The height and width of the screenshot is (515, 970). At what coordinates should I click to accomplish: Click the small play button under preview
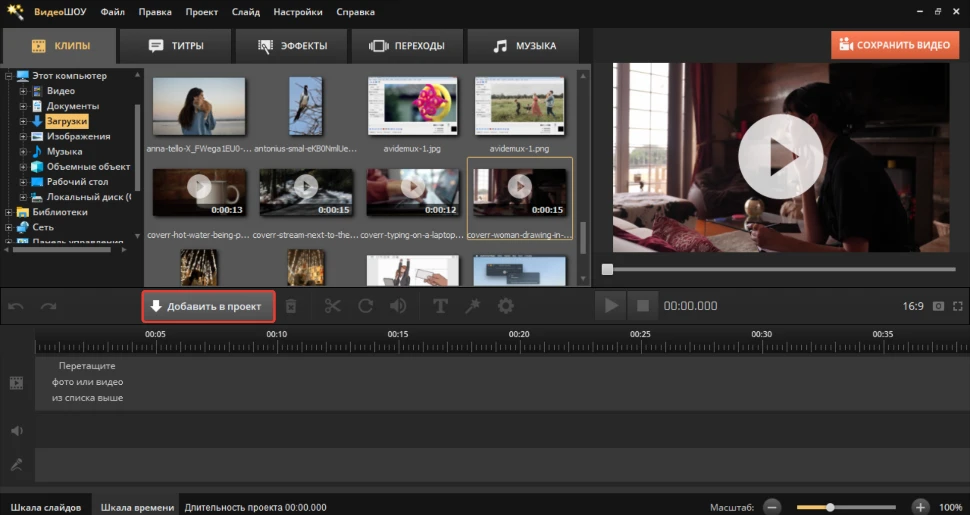click(611, 306)
